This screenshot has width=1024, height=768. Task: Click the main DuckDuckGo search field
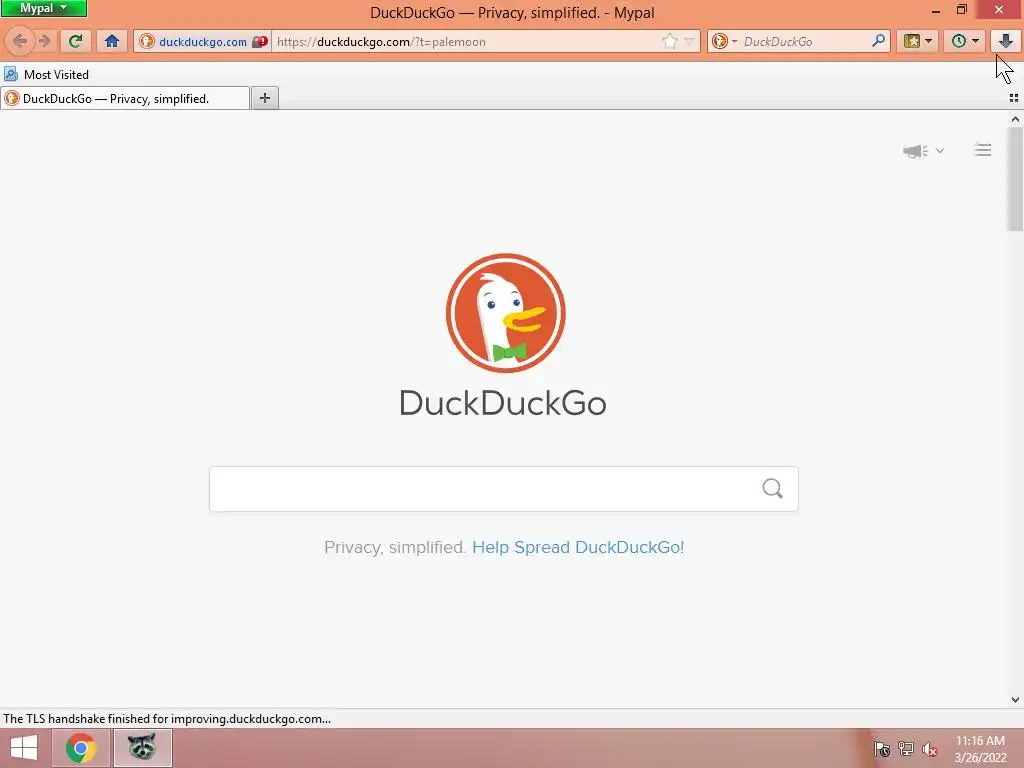point(504,488)
